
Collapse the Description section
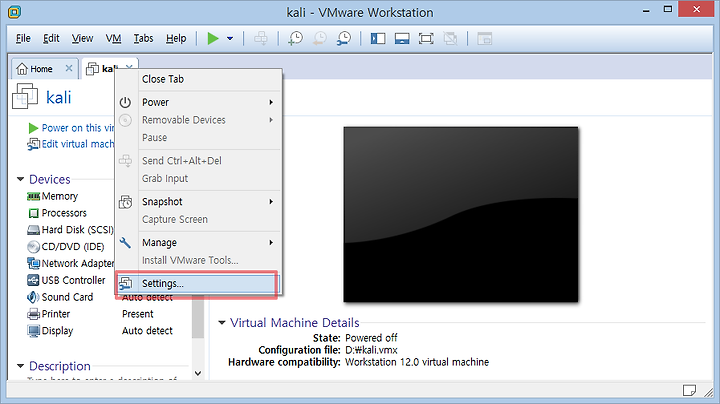pos(20,366)
